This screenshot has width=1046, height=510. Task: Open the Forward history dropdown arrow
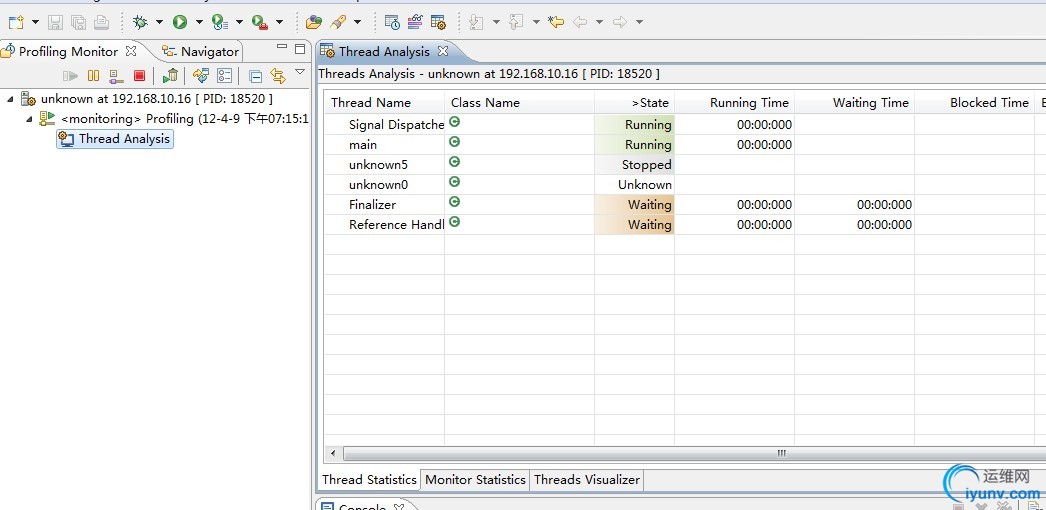[639, 22]
